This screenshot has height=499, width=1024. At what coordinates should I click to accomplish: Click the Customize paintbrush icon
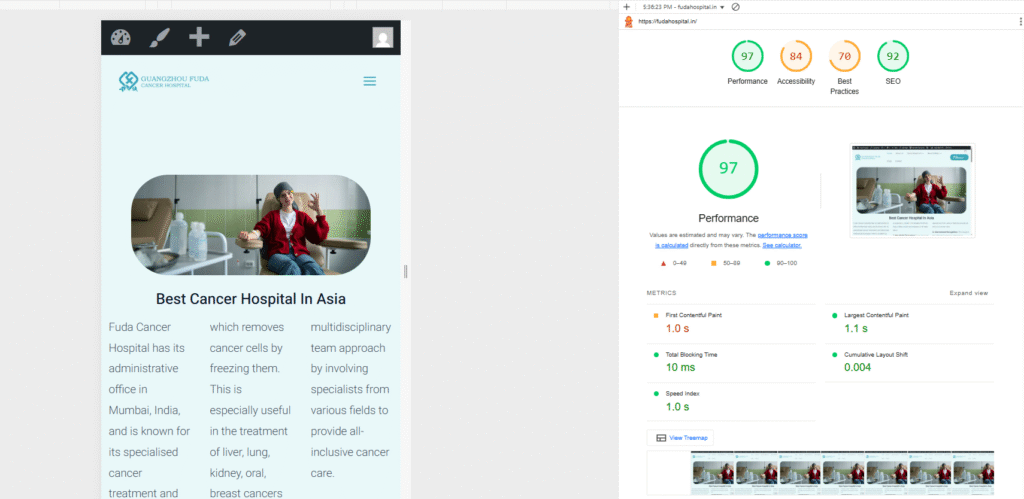(x=160, y=38)
